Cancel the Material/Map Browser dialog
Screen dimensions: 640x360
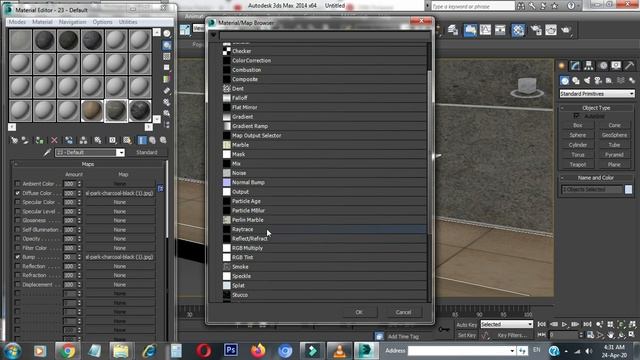pyautogui.click(x=403, y=312)
